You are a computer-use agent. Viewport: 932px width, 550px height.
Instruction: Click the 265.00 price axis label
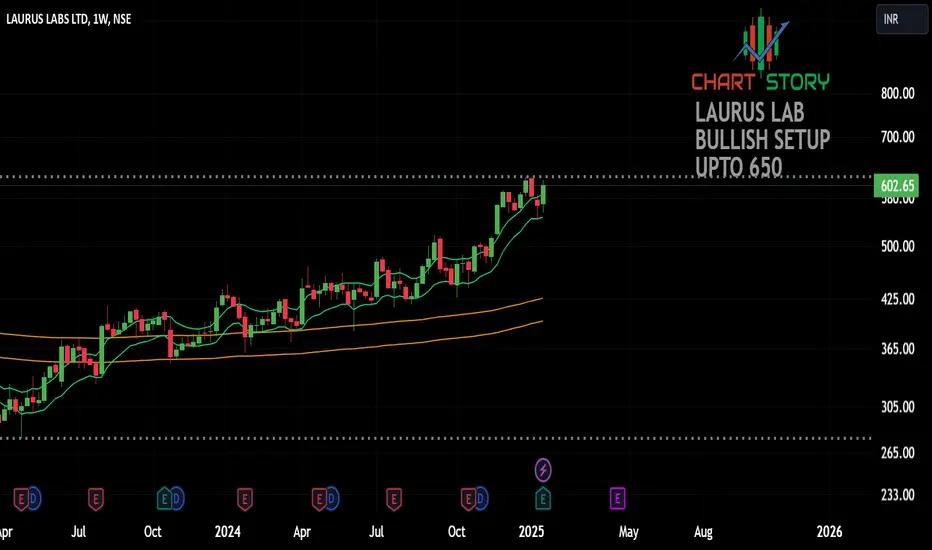tap(898, 453)
